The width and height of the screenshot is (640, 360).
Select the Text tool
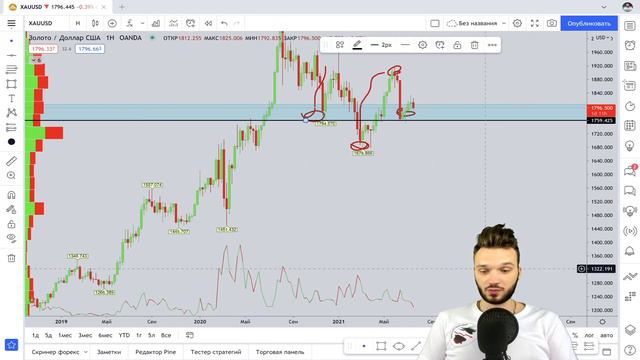click(11, 98)
